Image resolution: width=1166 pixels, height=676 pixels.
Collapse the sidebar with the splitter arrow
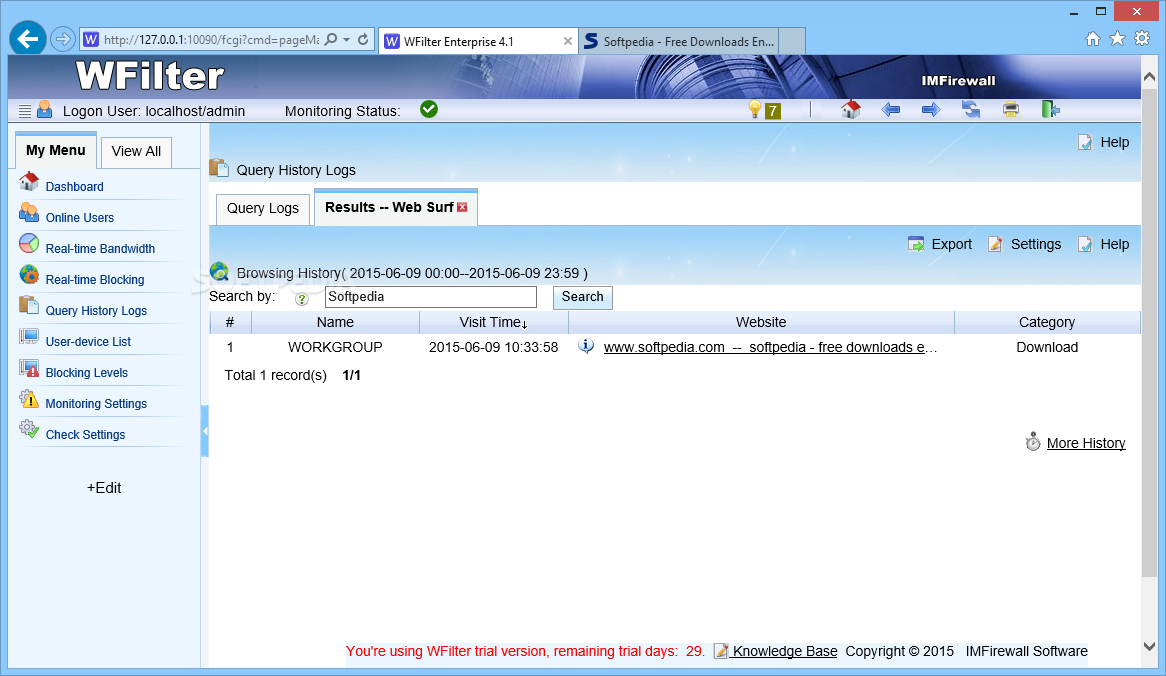(204, 431)
